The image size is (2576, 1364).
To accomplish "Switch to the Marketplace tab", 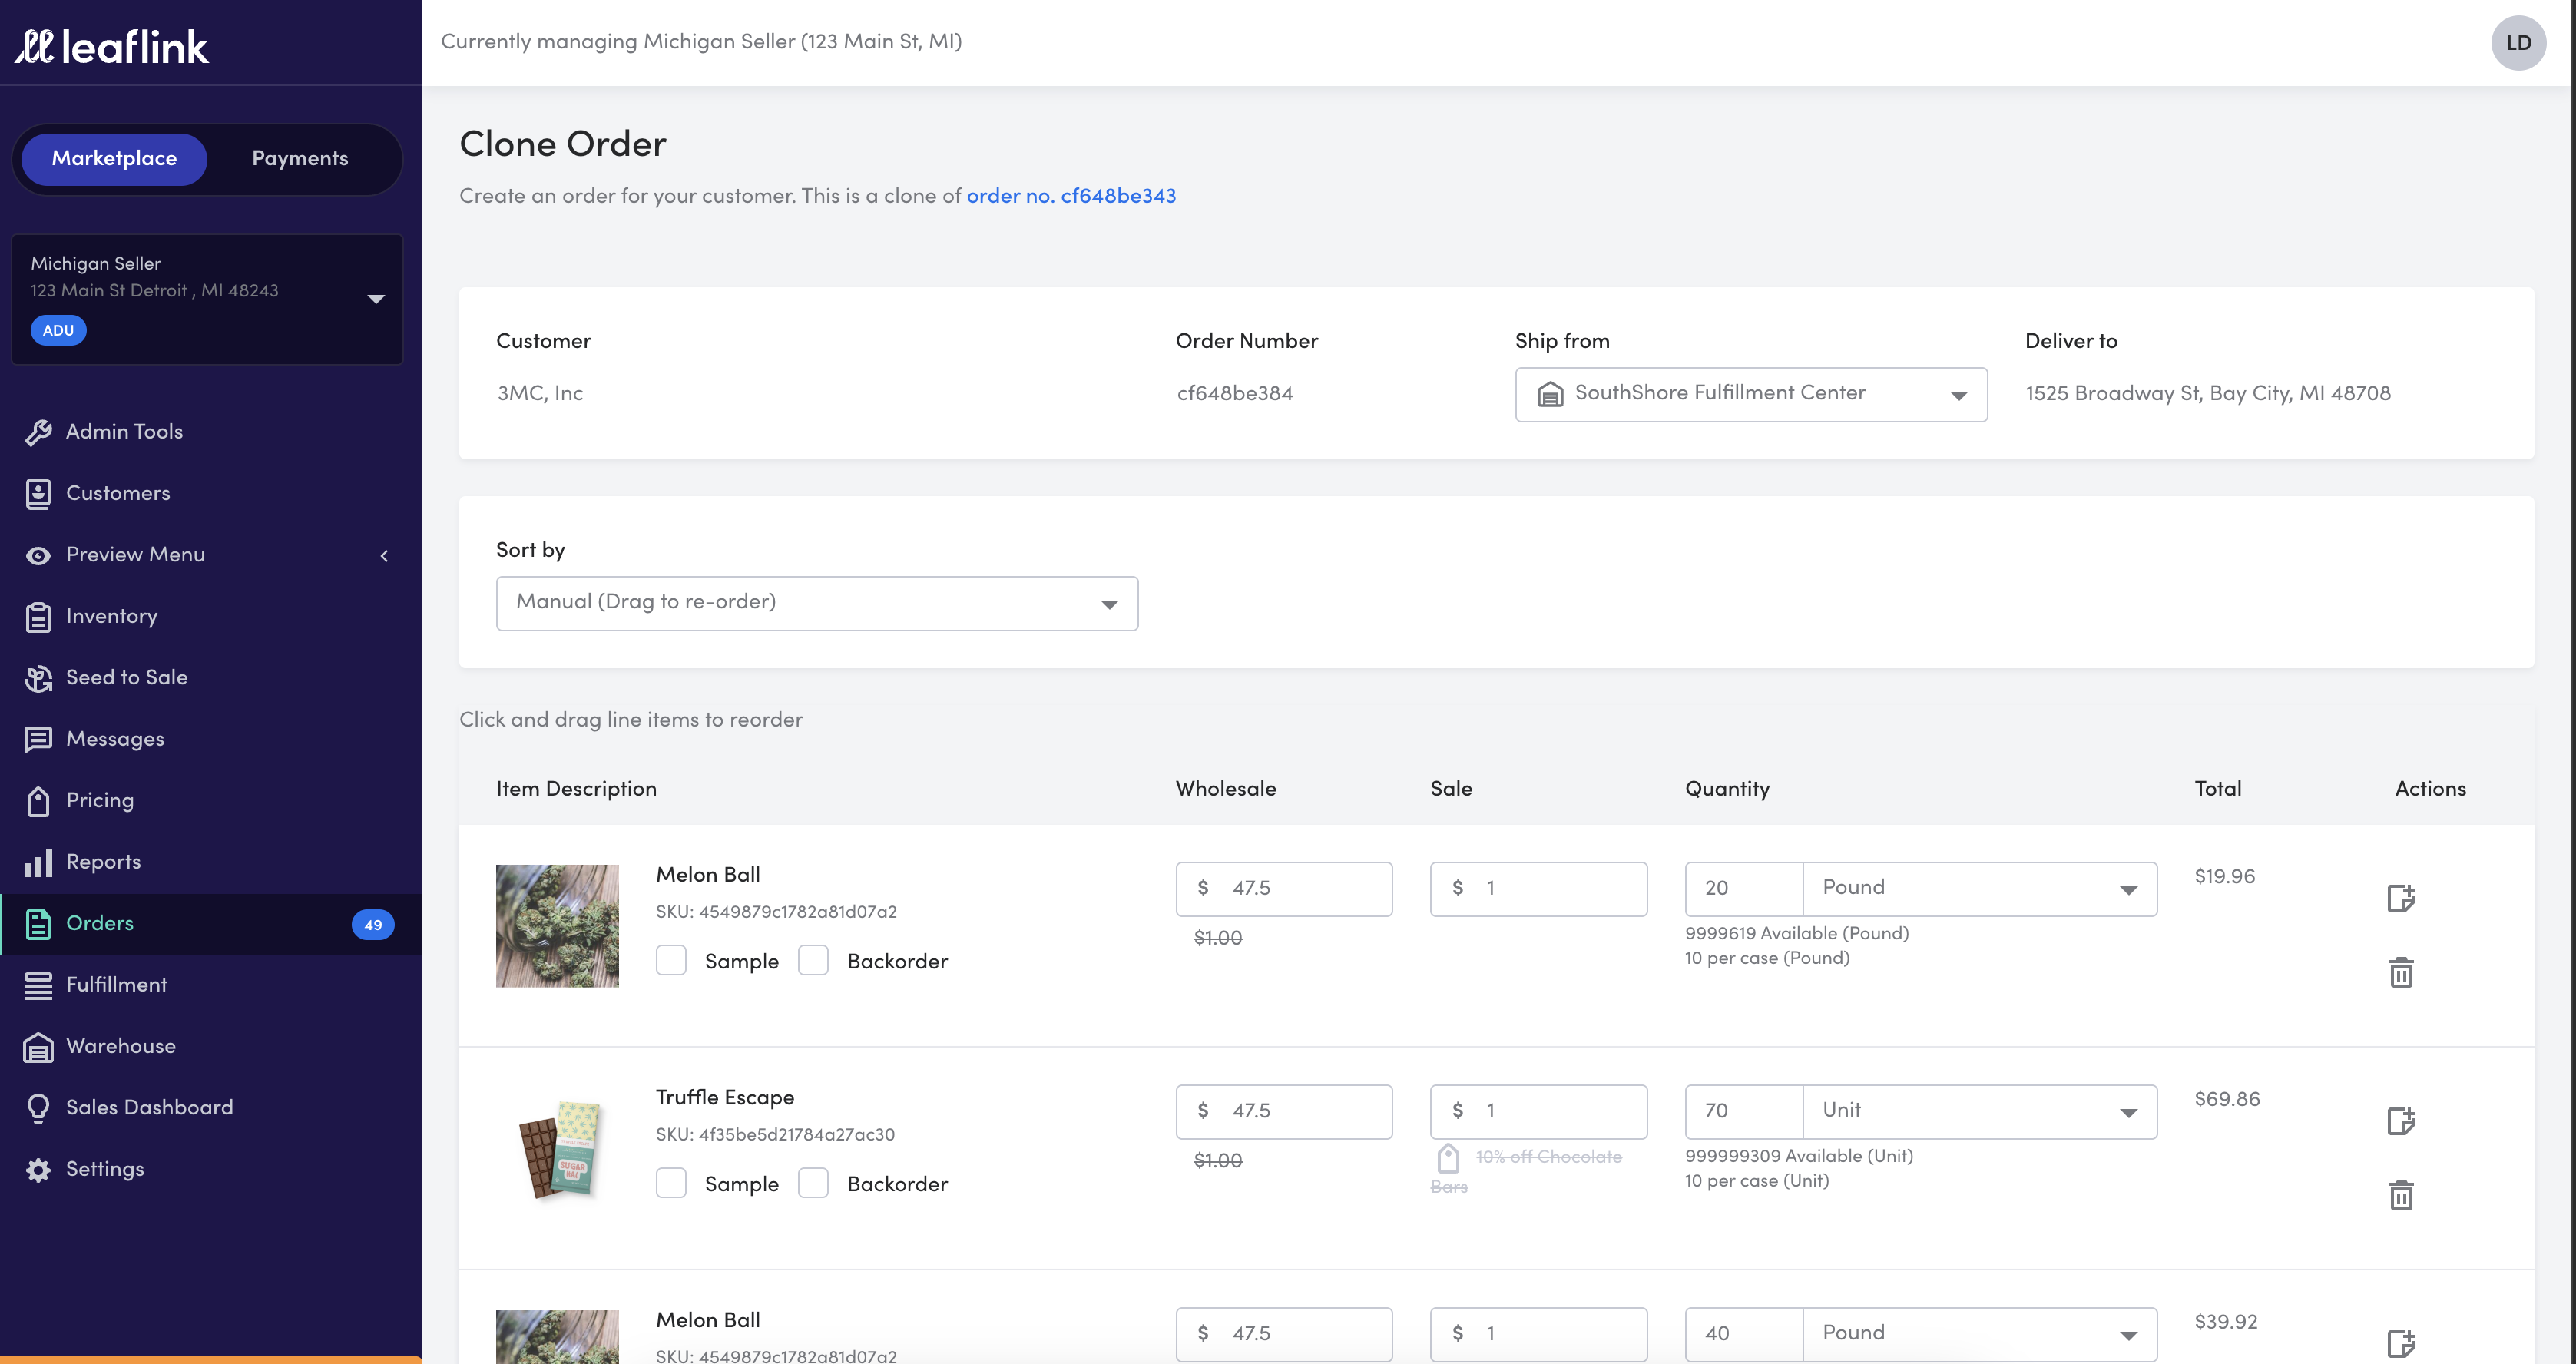I will (114, 159).
